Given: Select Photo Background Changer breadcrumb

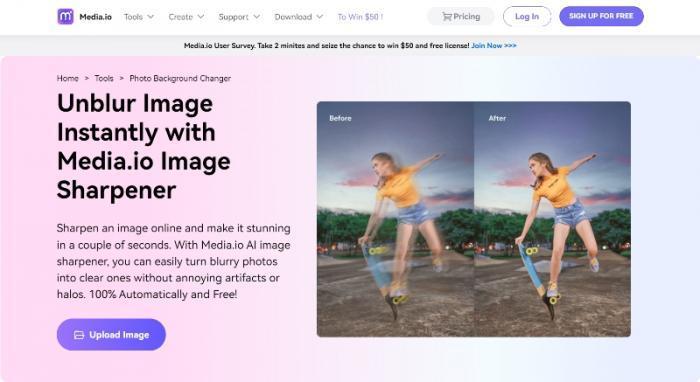Looking at the screenshot, I should (x=180, y=78).
